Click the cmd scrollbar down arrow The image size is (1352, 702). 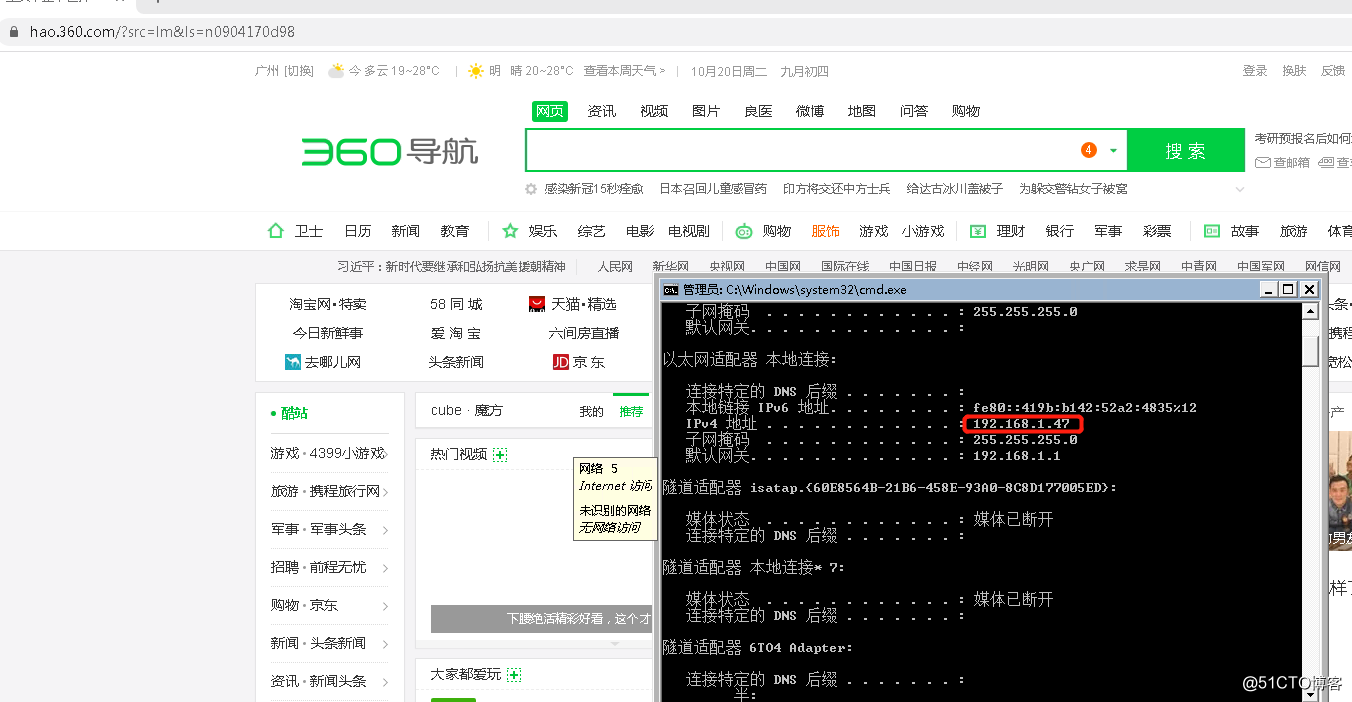click(1310, 694)
